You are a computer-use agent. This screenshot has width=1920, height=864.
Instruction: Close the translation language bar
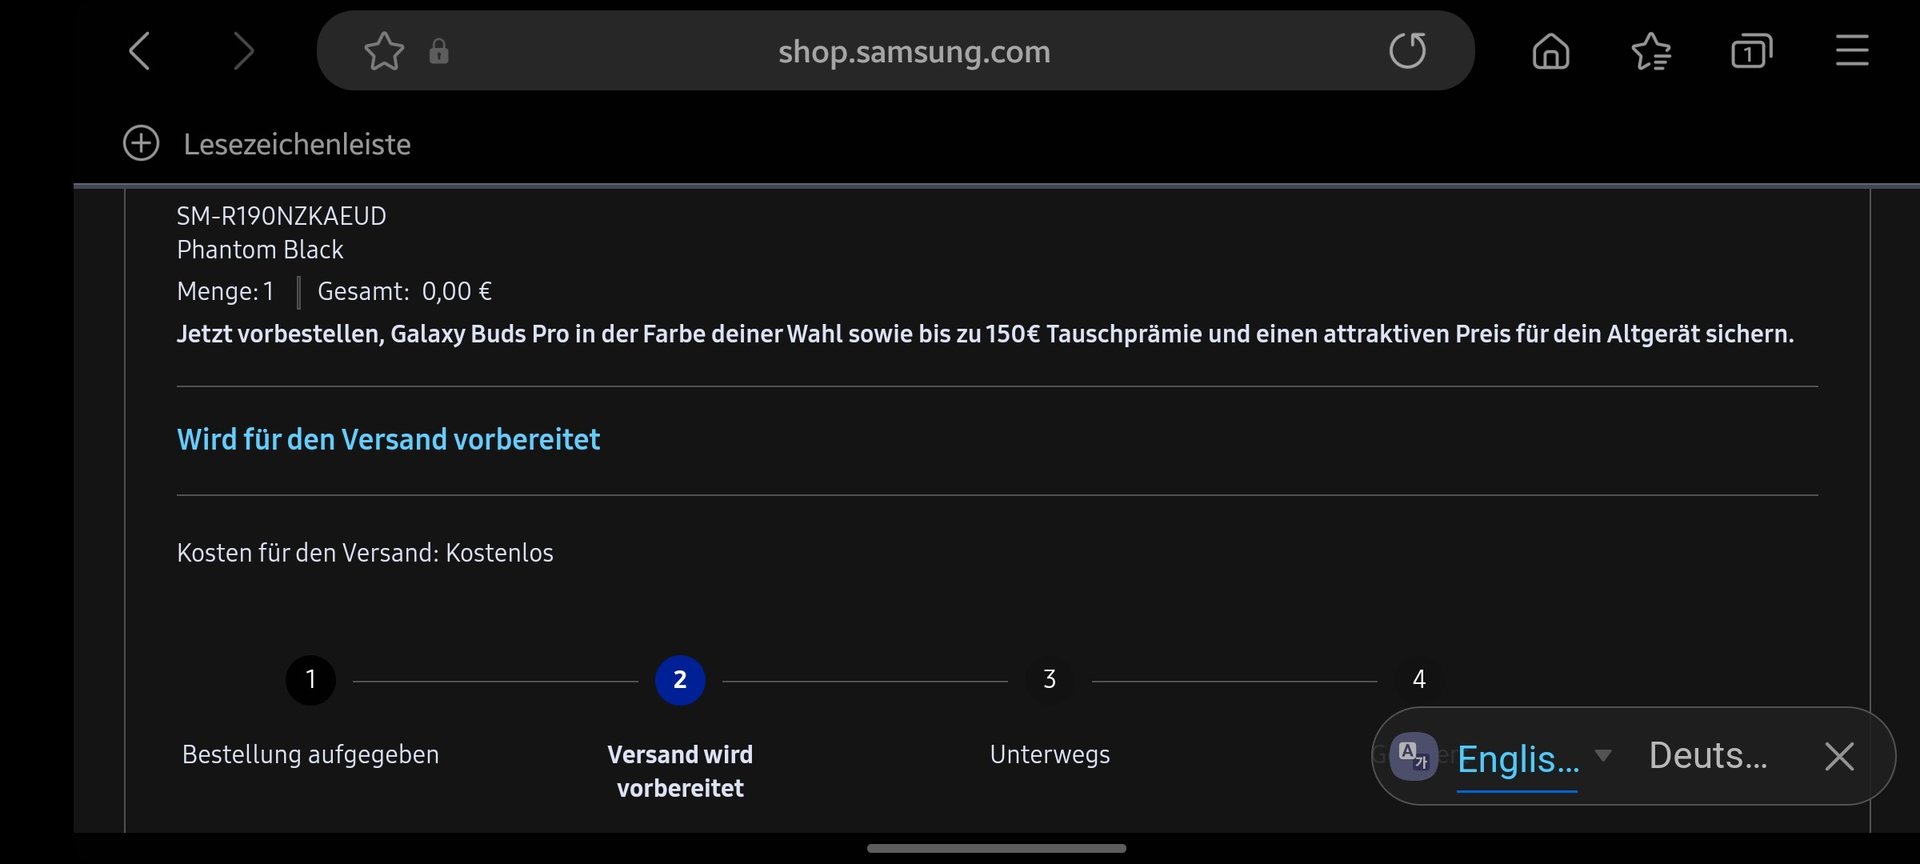(x=1839, y=756)
